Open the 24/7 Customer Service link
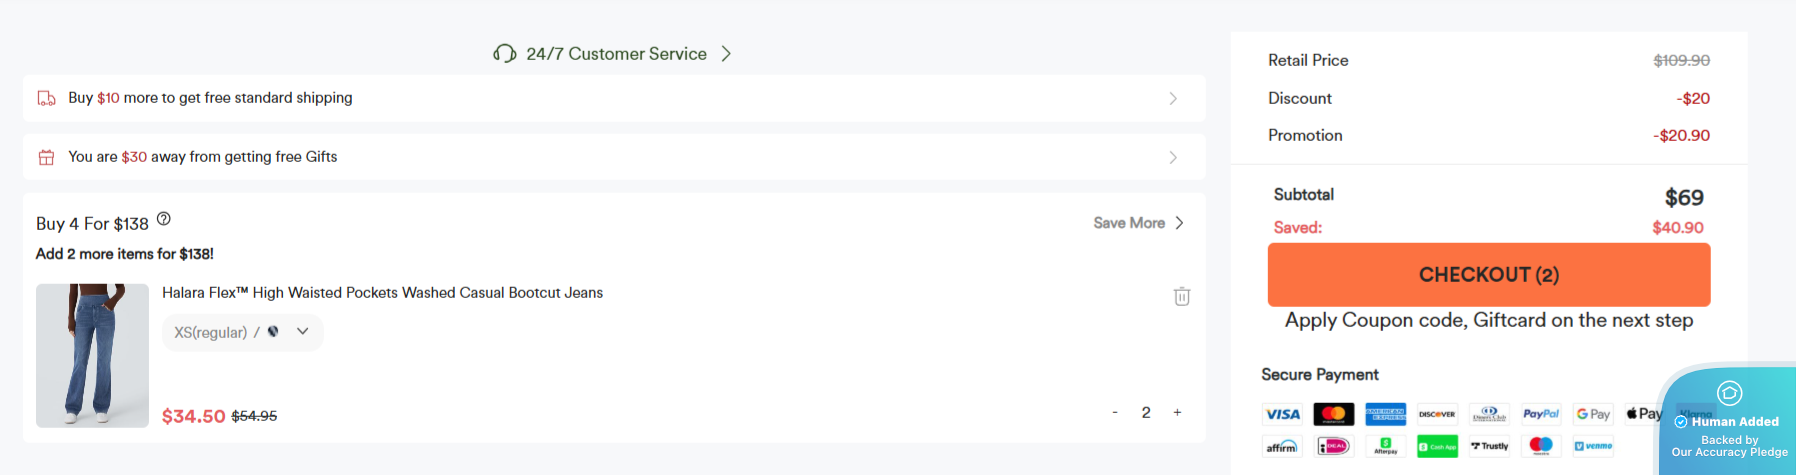 [x=616, y=54]
